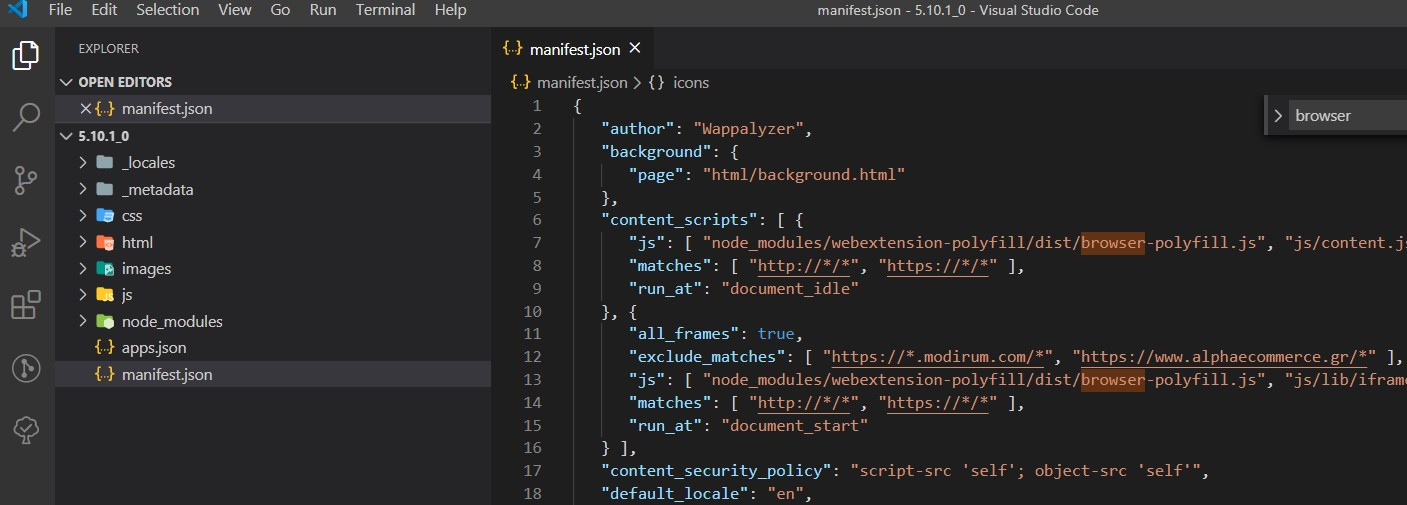The image size is (1407, 505).
Task: Expand the css folder chevron
Action: 83,215
